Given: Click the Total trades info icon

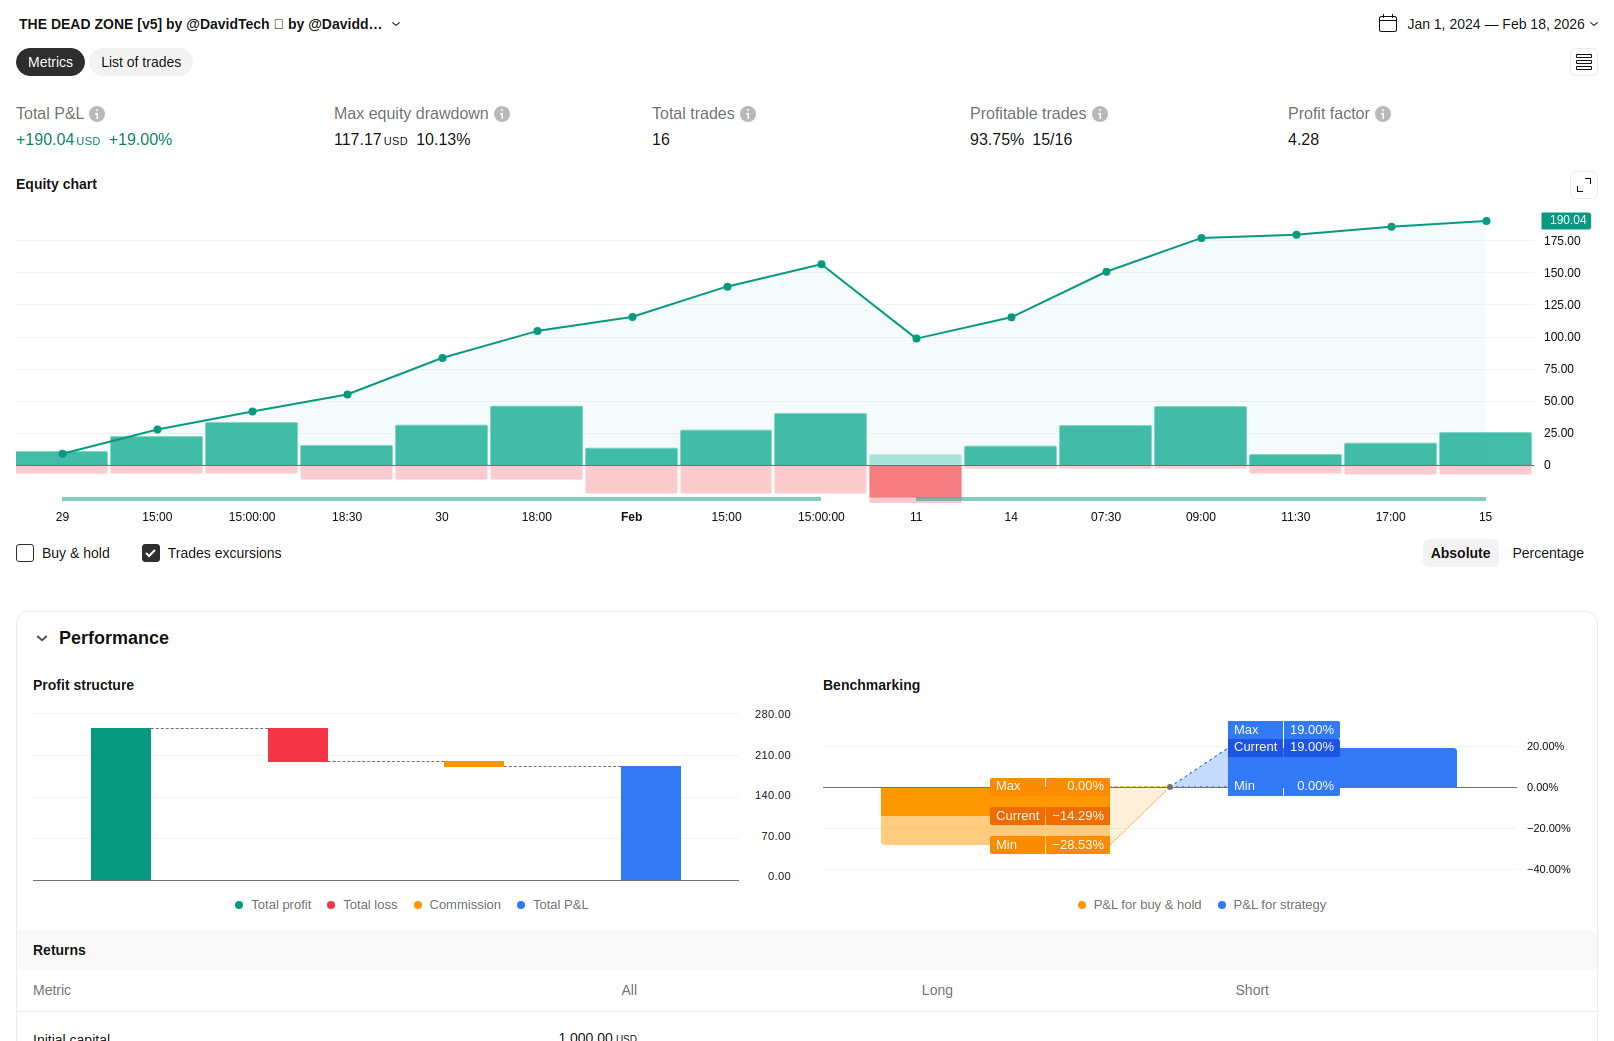Looking at the screenshot, I should pyautogui.click(x=748, y=114).
